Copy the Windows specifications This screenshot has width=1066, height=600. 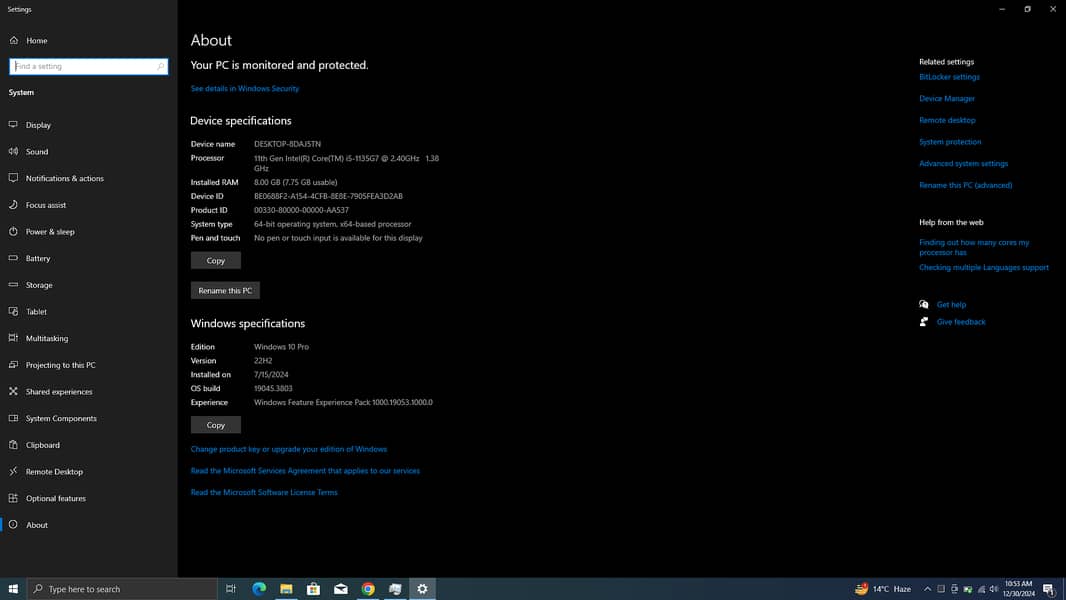pyautogui.click(x=216, y=425)
